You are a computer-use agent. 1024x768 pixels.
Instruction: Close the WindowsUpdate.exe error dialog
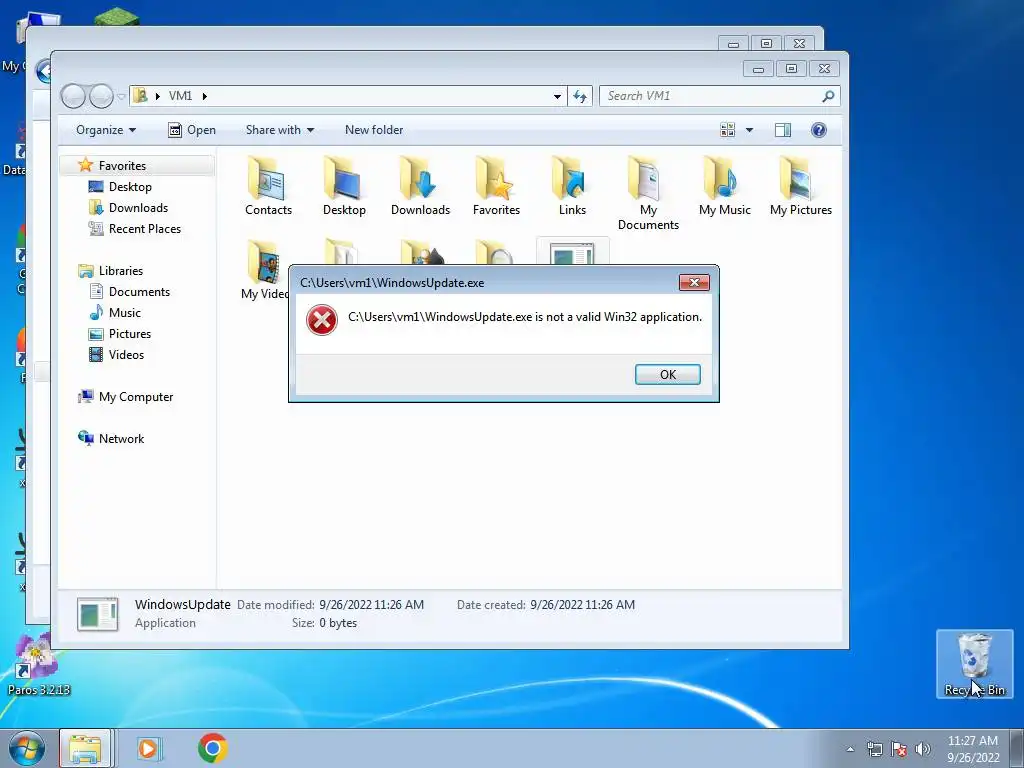(x=694, y=282)
